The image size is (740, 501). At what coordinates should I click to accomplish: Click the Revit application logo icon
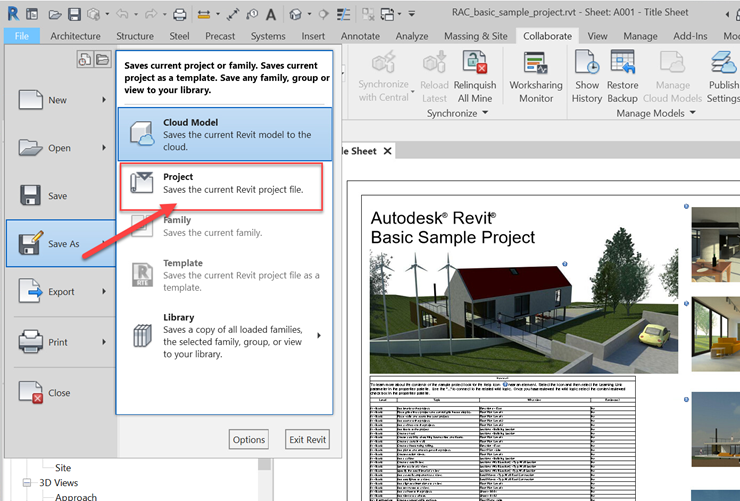(14, 14)
